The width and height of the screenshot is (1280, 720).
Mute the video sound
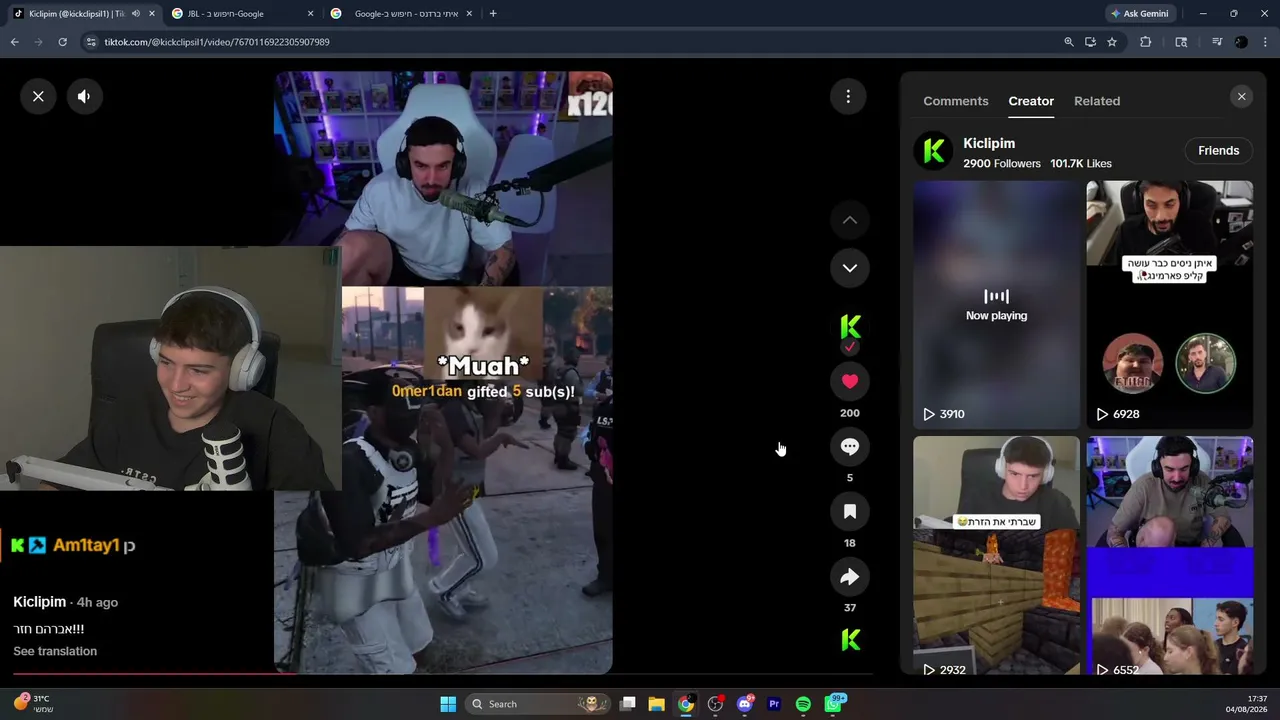pos(84,96)
